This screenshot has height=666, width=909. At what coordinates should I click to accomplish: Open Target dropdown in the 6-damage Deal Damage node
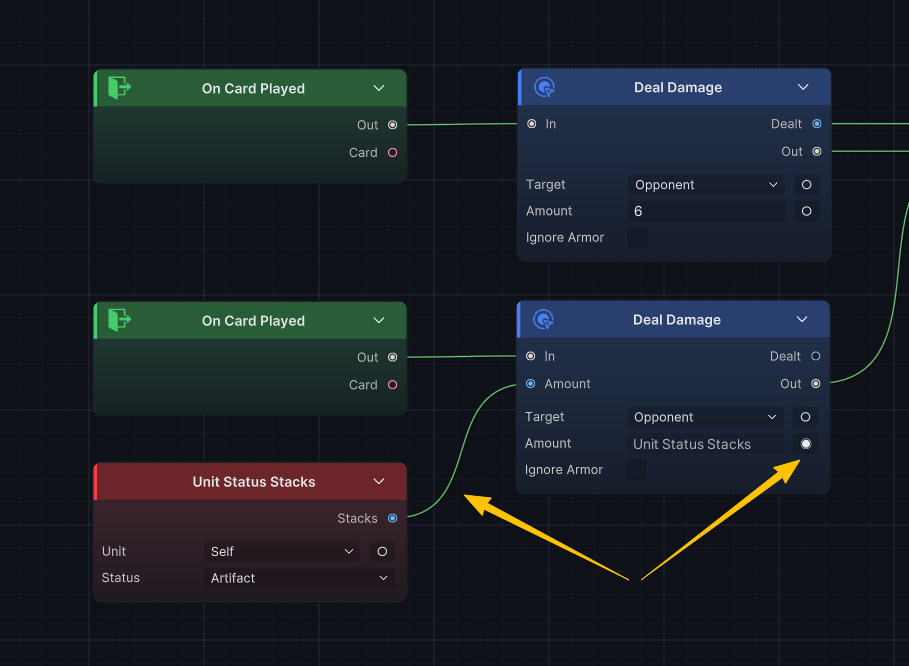coord(706,185)
